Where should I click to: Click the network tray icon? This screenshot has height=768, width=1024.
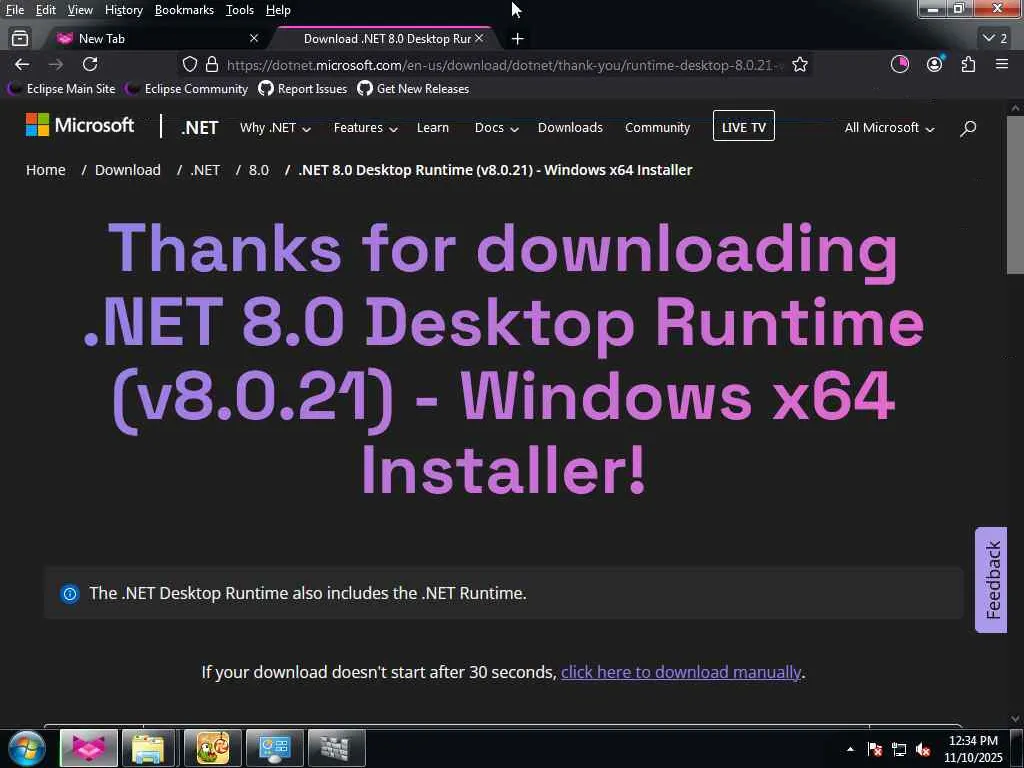[899, 750]
